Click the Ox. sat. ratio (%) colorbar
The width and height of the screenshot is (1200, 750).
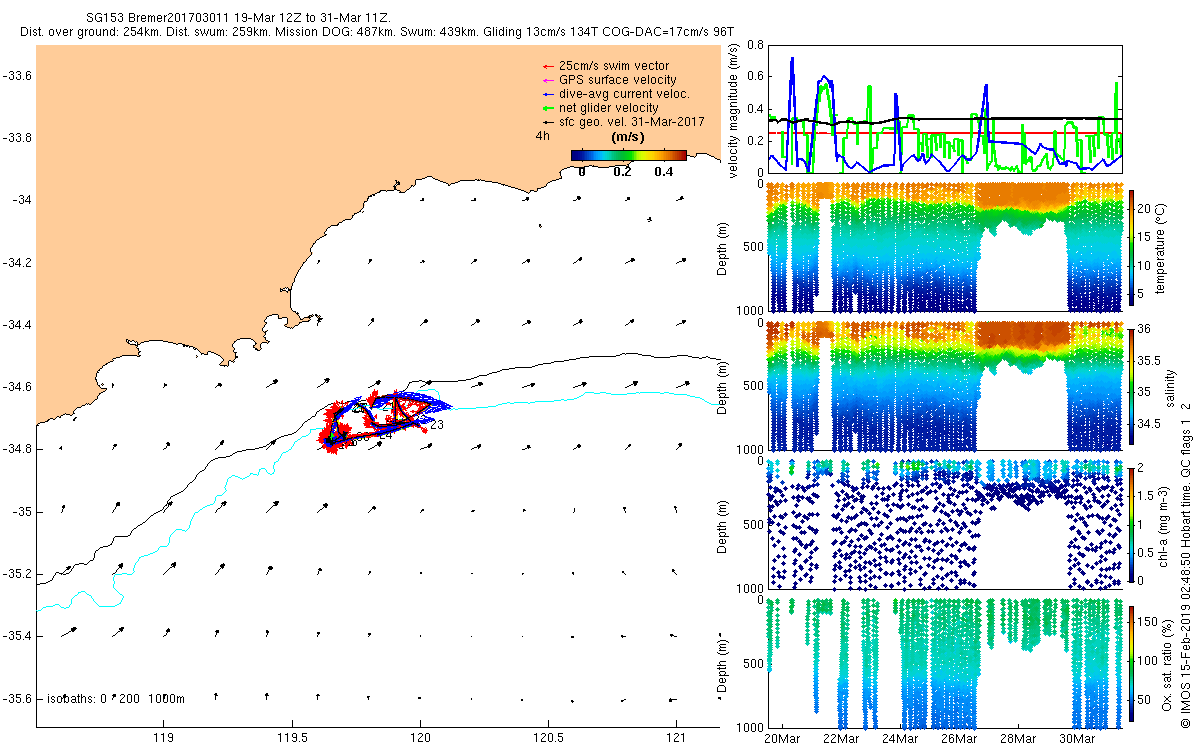(1131, 662)
